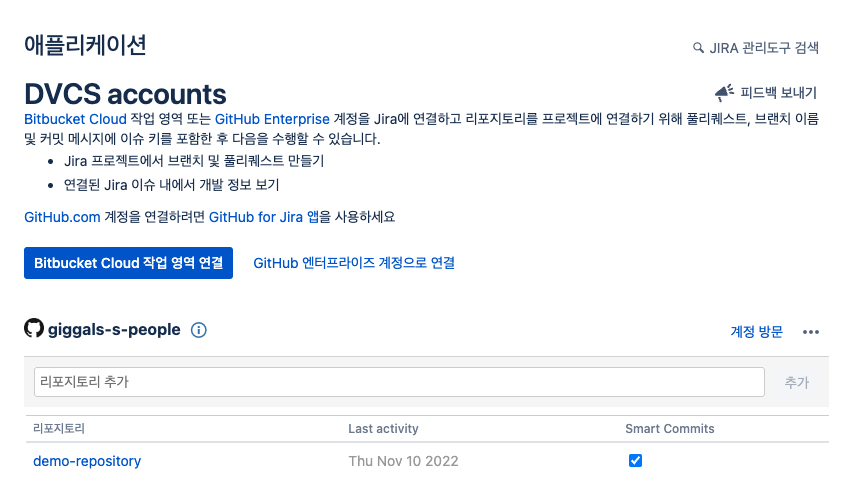Follow the Bitbucket Cloud link in description
This screenshot has width=844, height=482.
tap(75, 119)
